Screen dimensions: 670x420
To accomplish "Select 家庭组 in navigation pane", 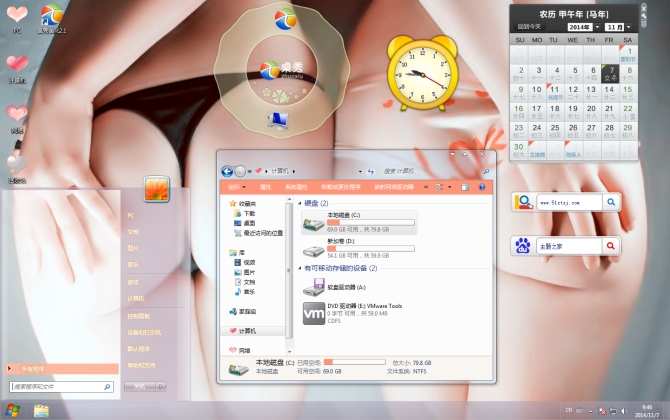I will click(x=247, y=311).
